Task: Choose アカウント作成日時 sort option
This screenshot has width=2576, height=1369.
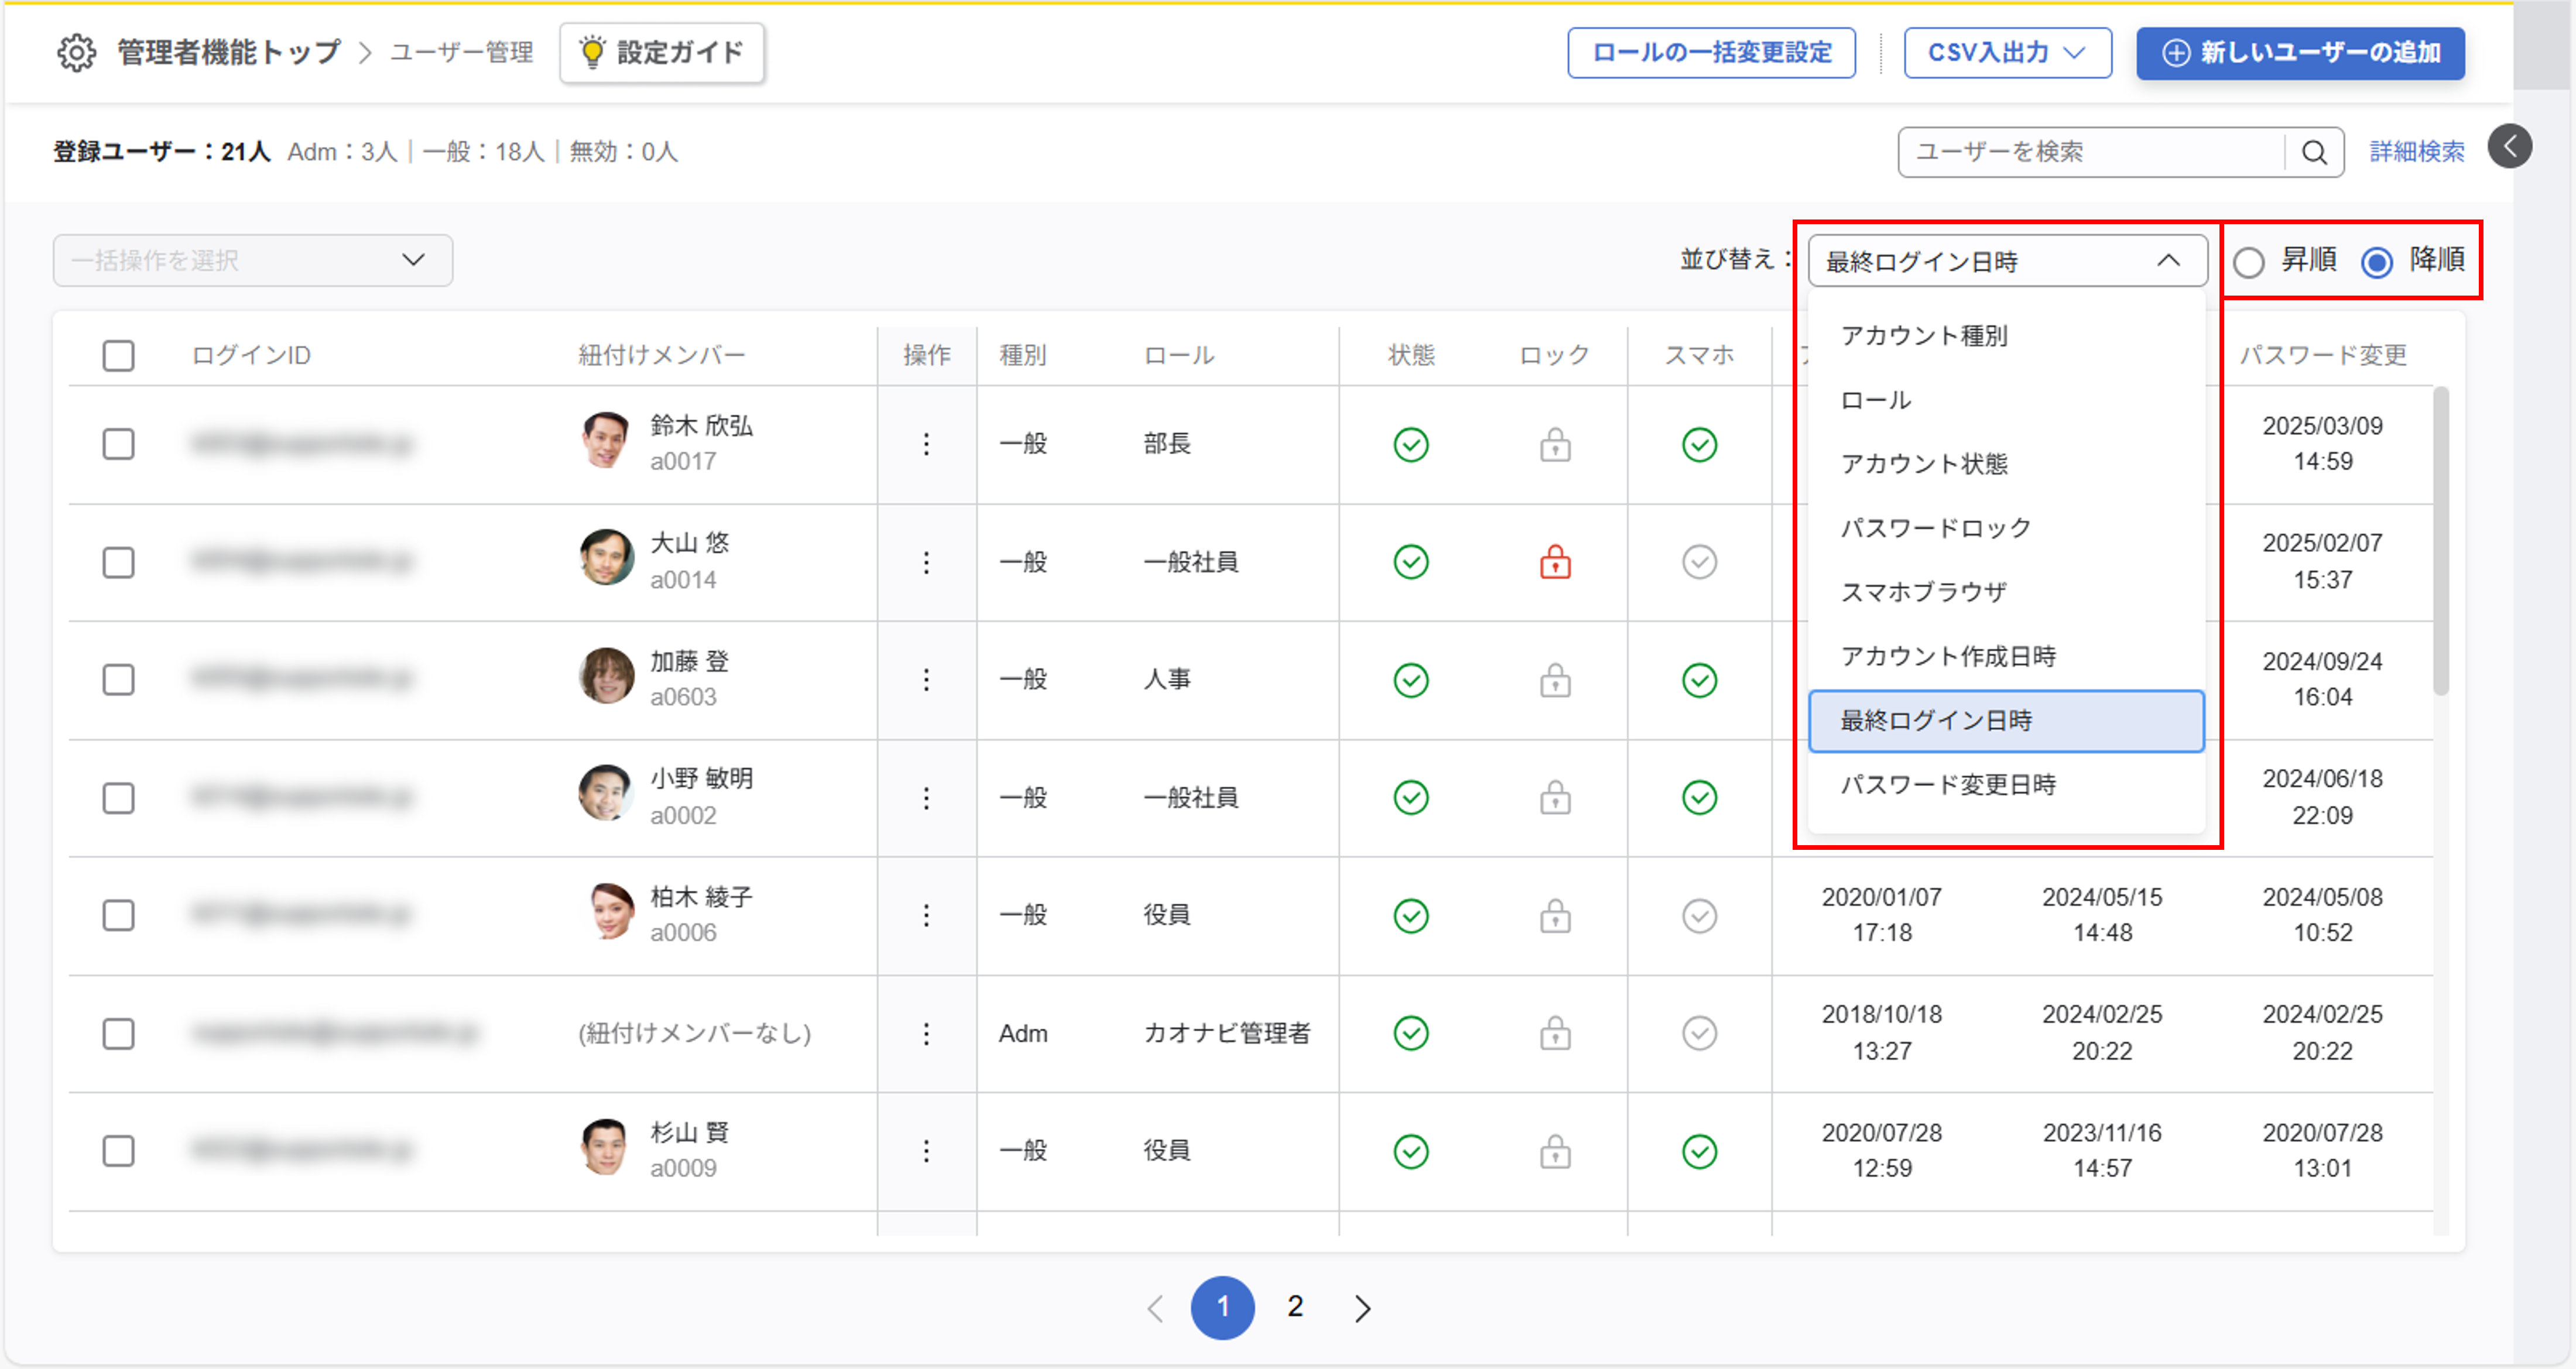Action: (2006, 656)
